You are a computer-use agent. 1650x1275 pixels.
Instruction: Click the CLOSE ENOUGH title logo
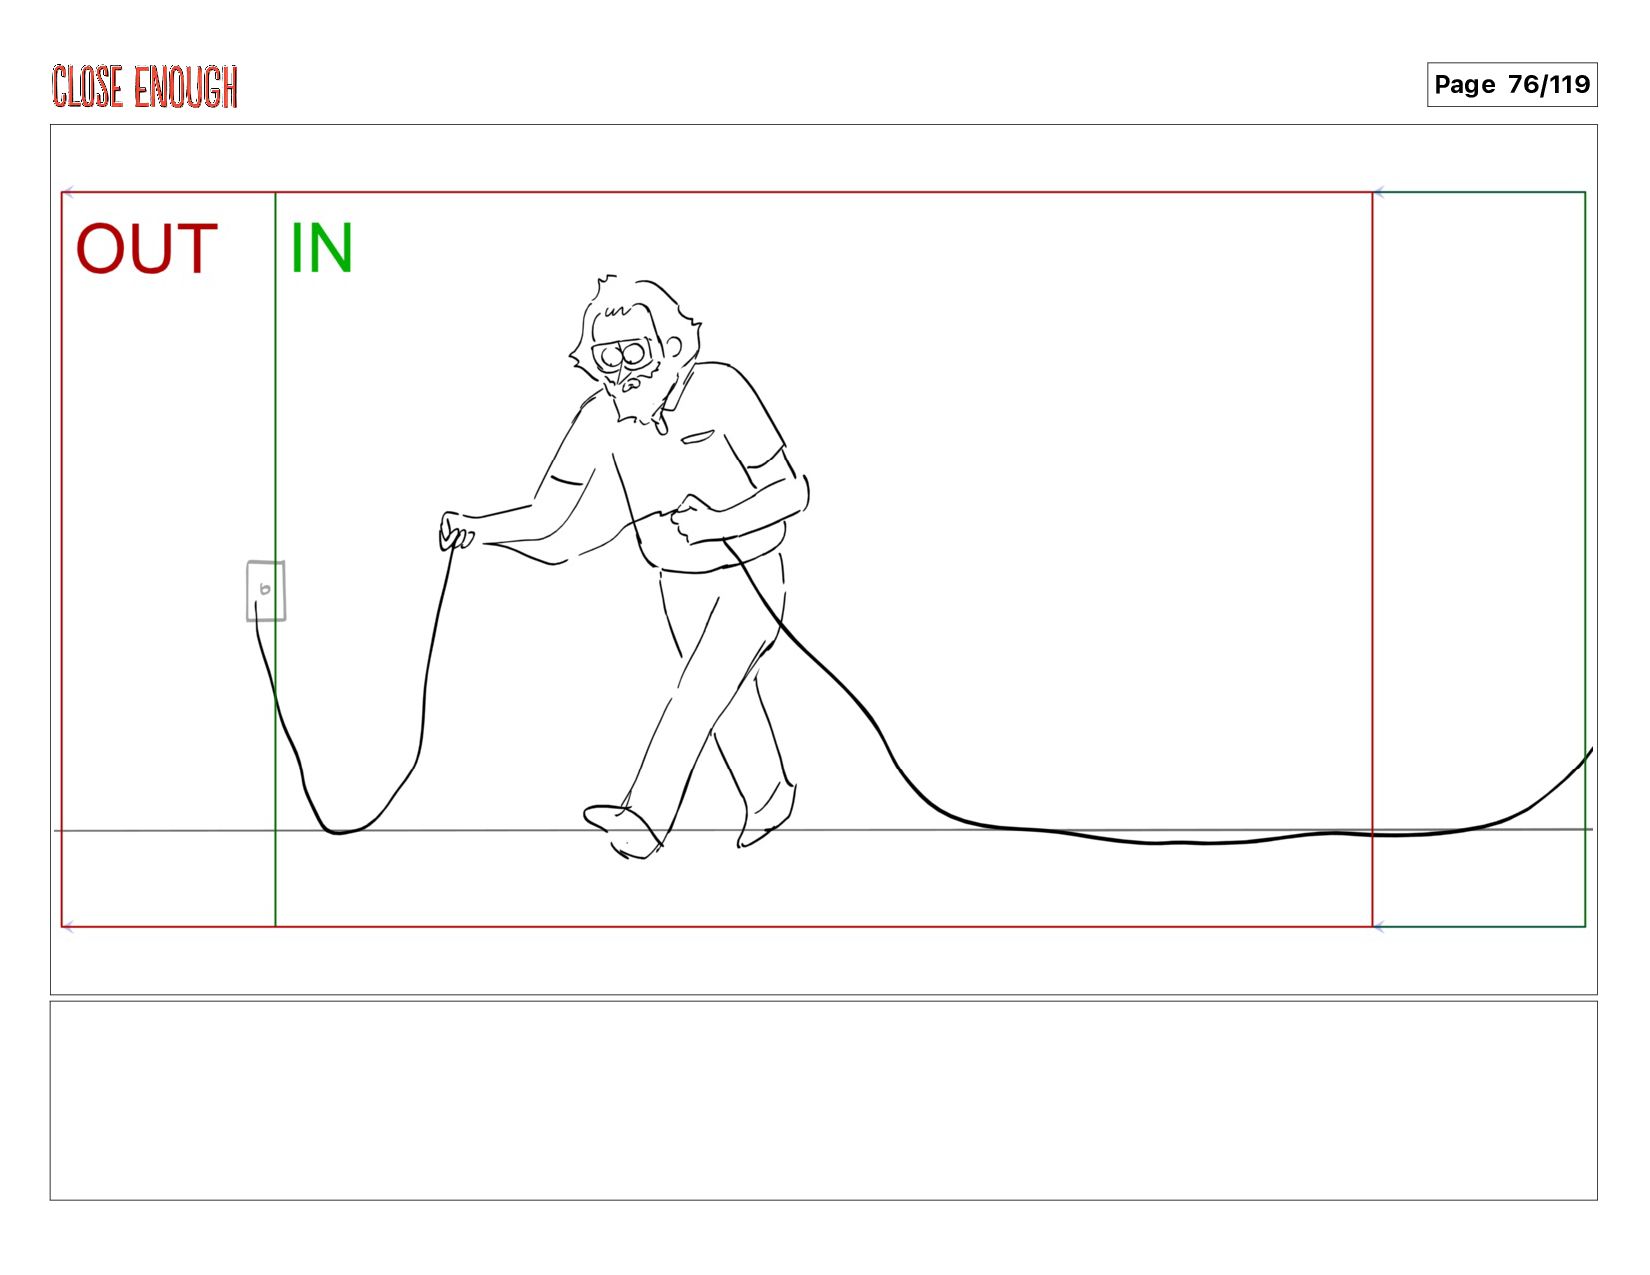click(145, 86)
